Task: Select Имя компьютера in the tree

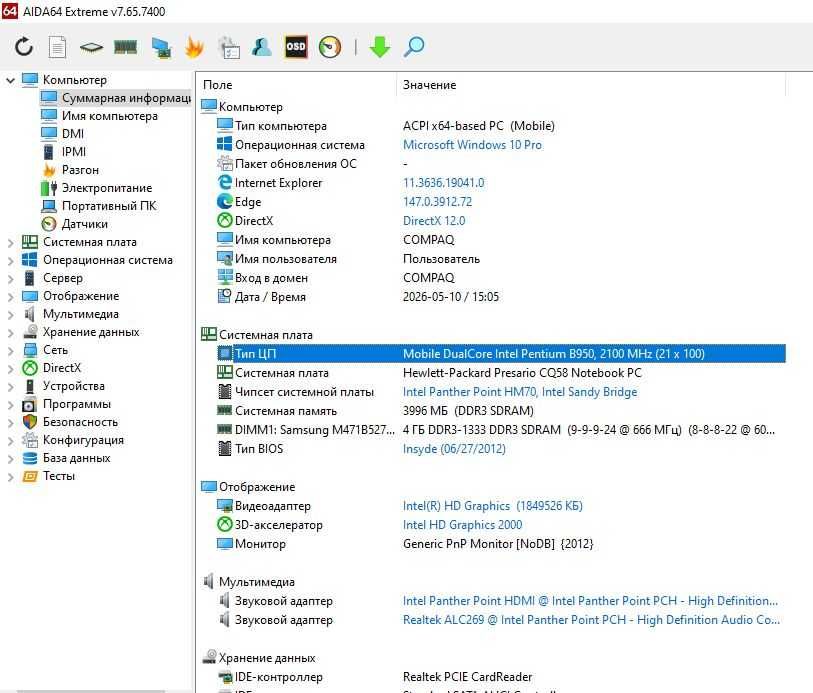Action: point(109,116)
